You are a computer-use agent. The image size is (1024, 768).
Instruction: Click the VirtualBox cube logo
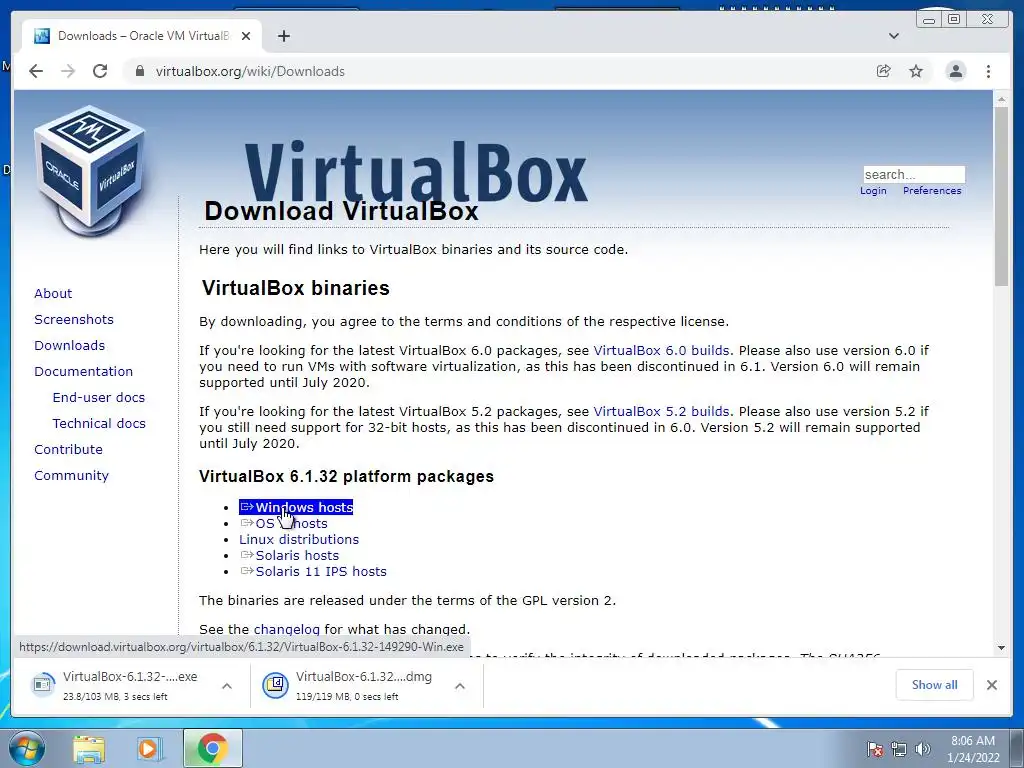(x=89, y=171)
